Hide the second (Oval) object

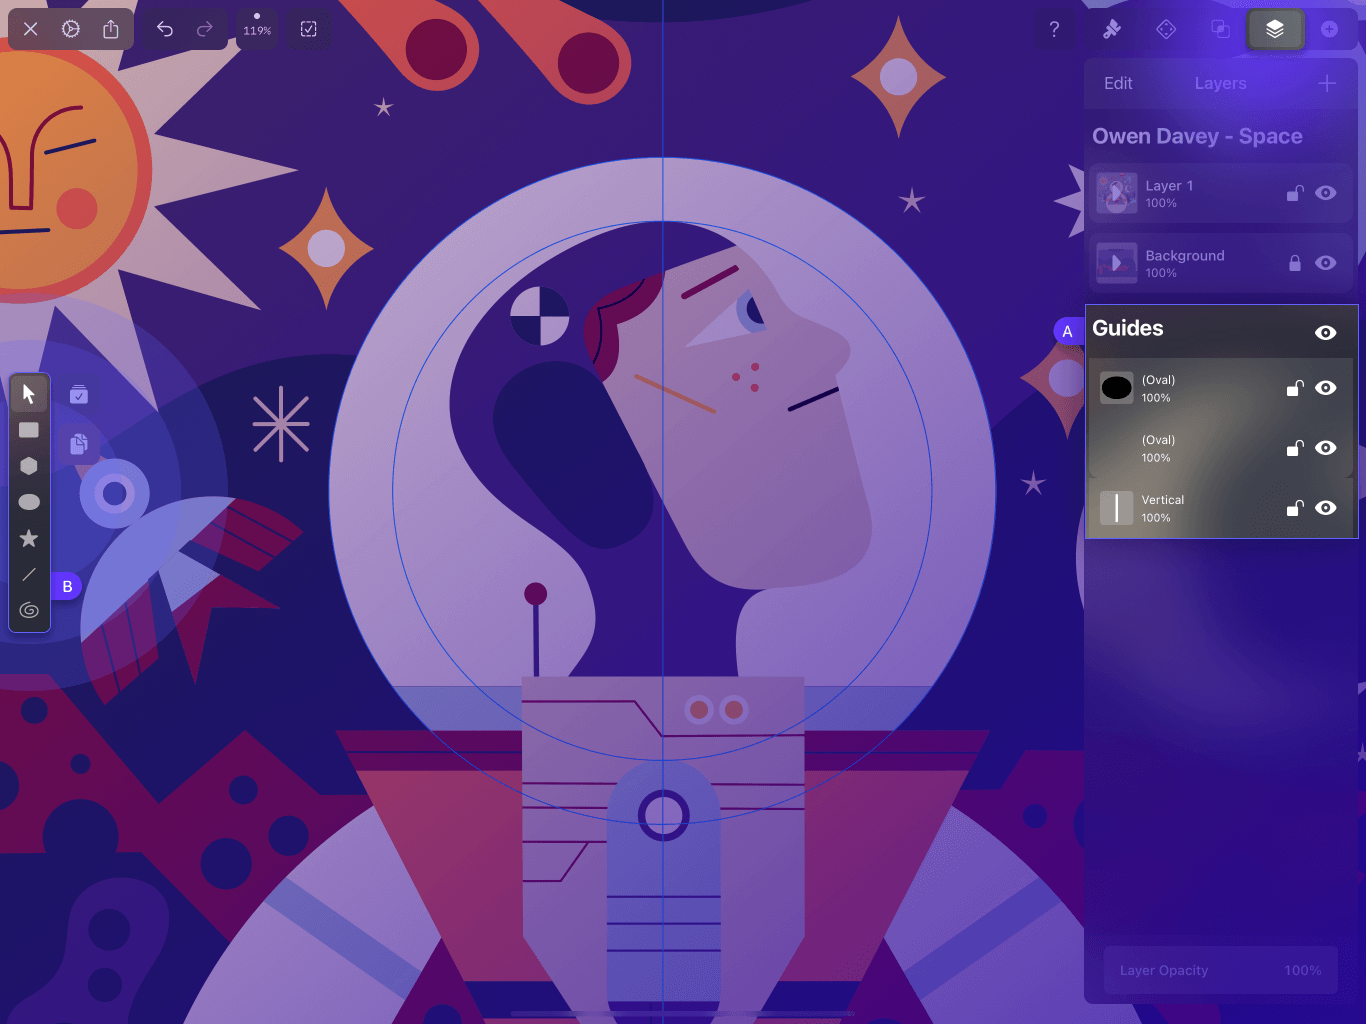tap(1326, 448)
